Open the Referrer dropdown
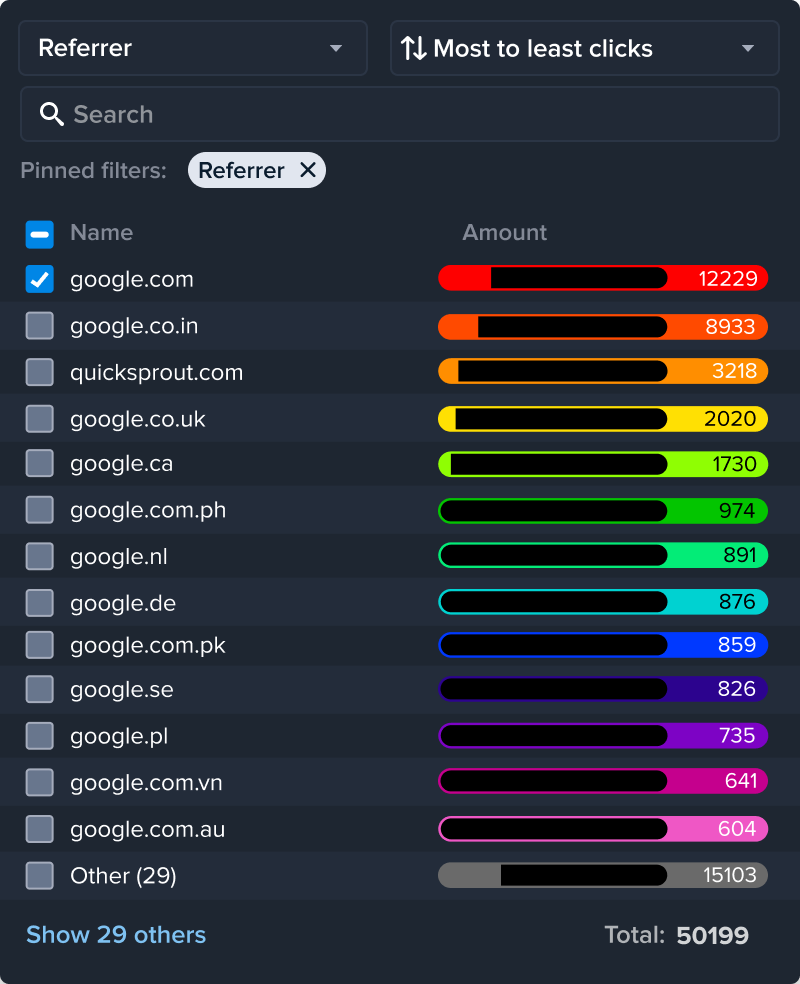 tap(193, 48)
